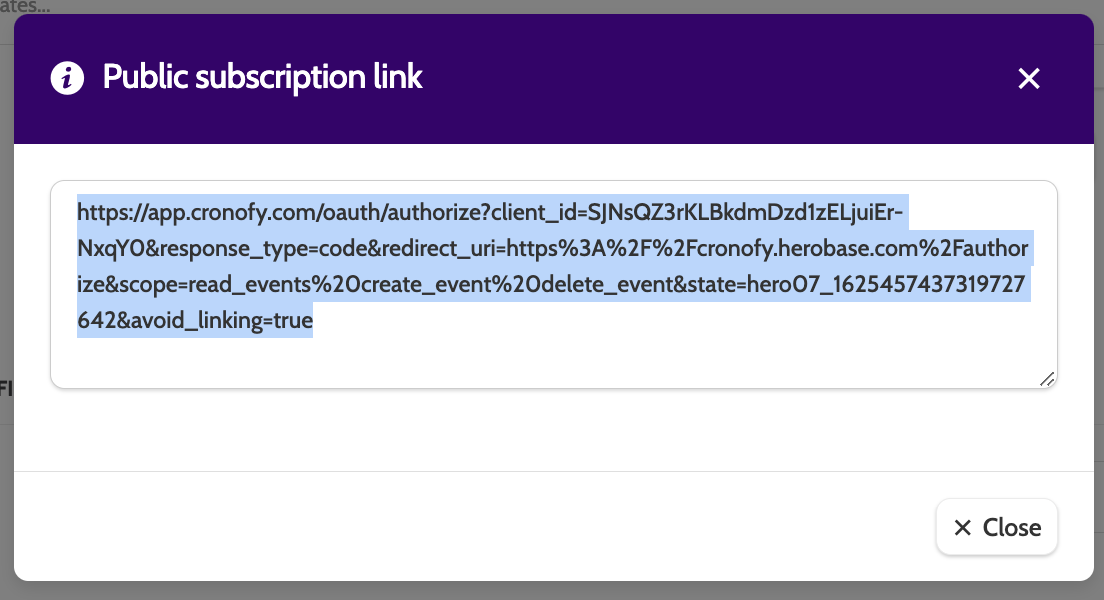Click the URL line beginning 'NxqY0&response_type'

(x=553, y=248)
